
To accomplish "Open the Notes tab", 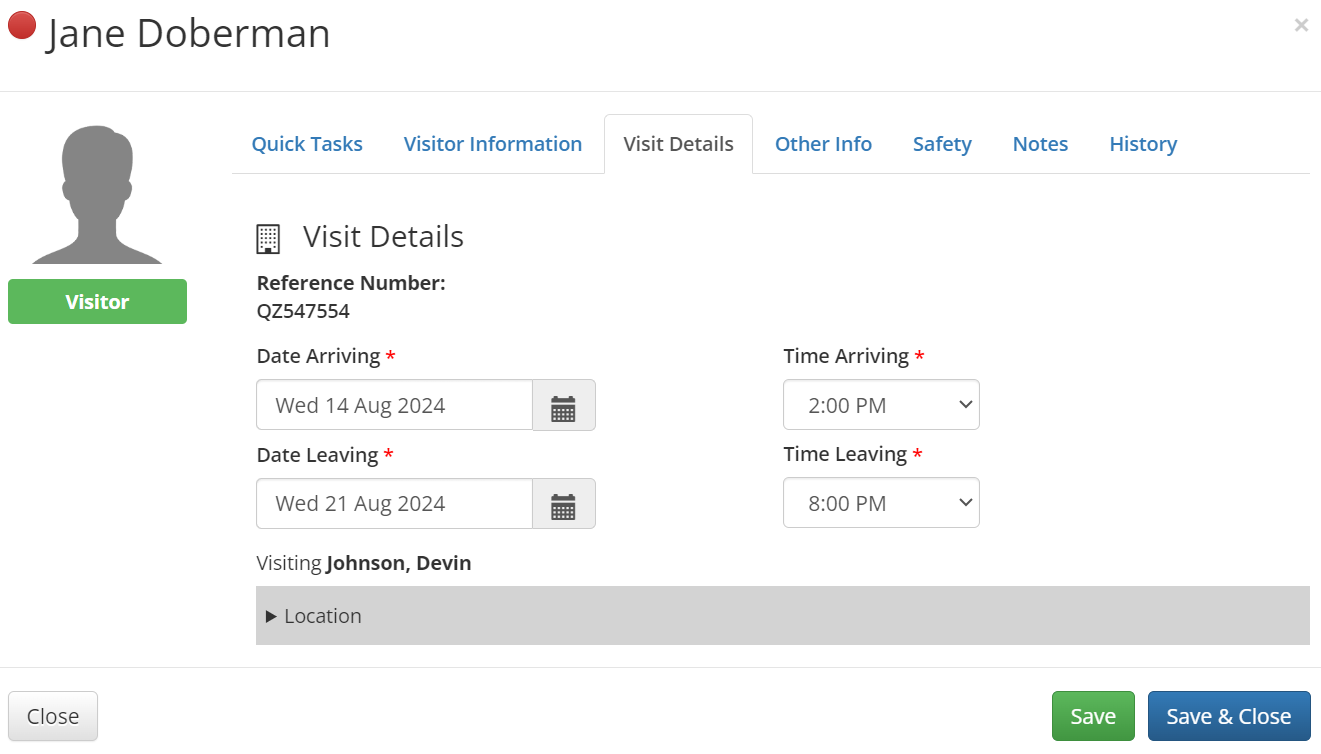I will pyautogui.click(x=1040, y=144).
